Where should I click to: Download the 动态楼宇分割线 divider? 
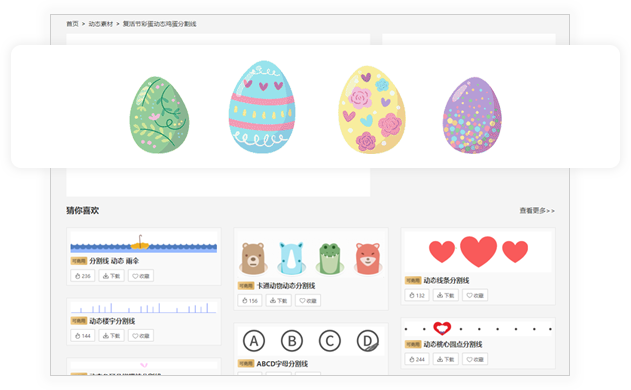pyautogui.click(x=111, y=336)
